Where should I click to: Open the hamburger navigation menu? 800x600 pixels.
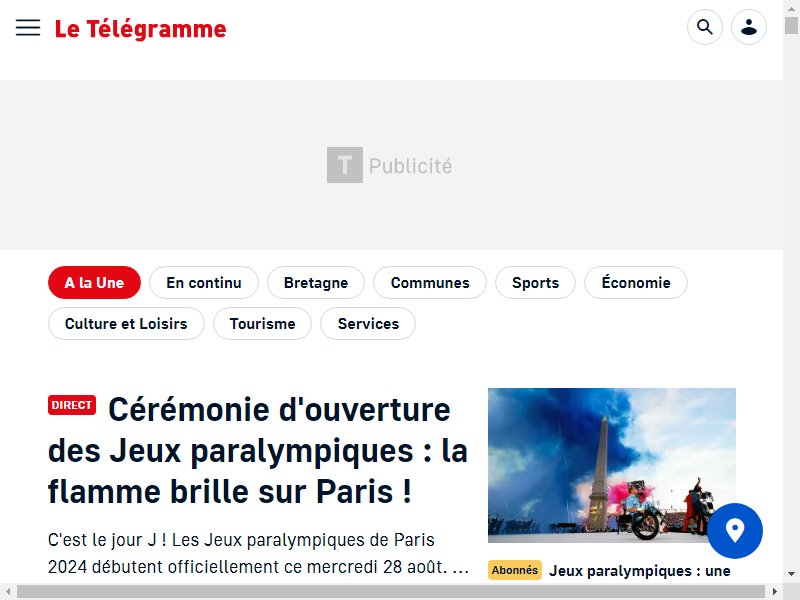pyautogui.click(x=28, y=28)
